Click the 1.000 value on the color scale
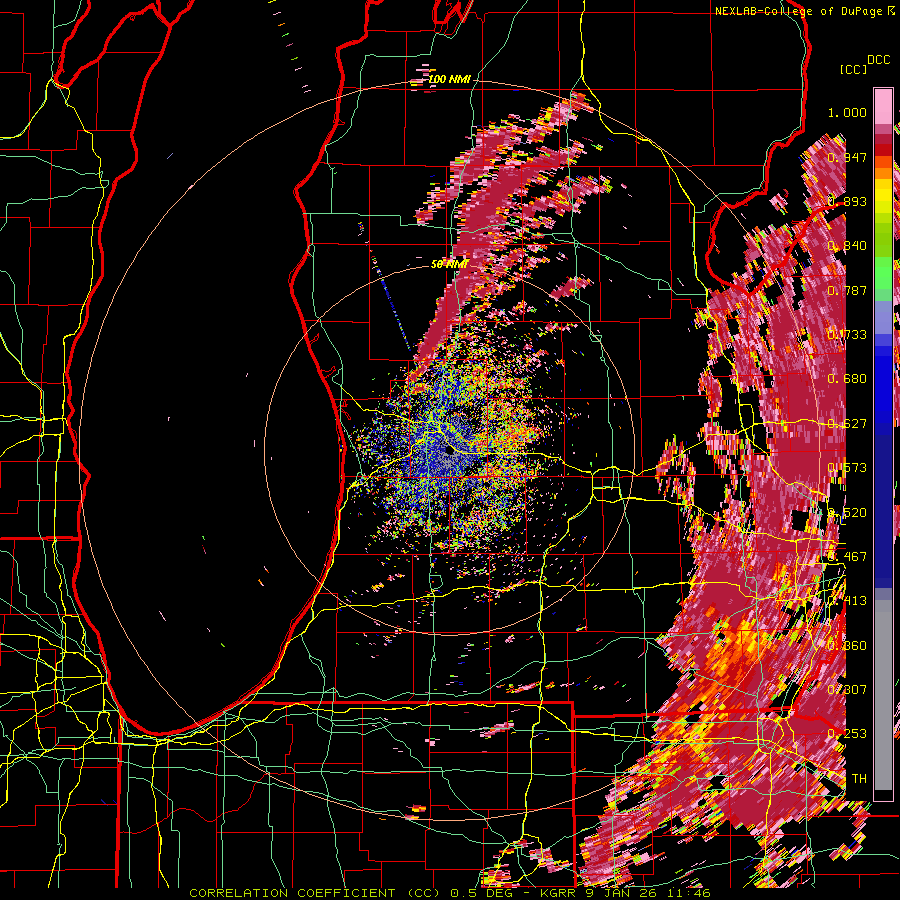 click(847, 112)
